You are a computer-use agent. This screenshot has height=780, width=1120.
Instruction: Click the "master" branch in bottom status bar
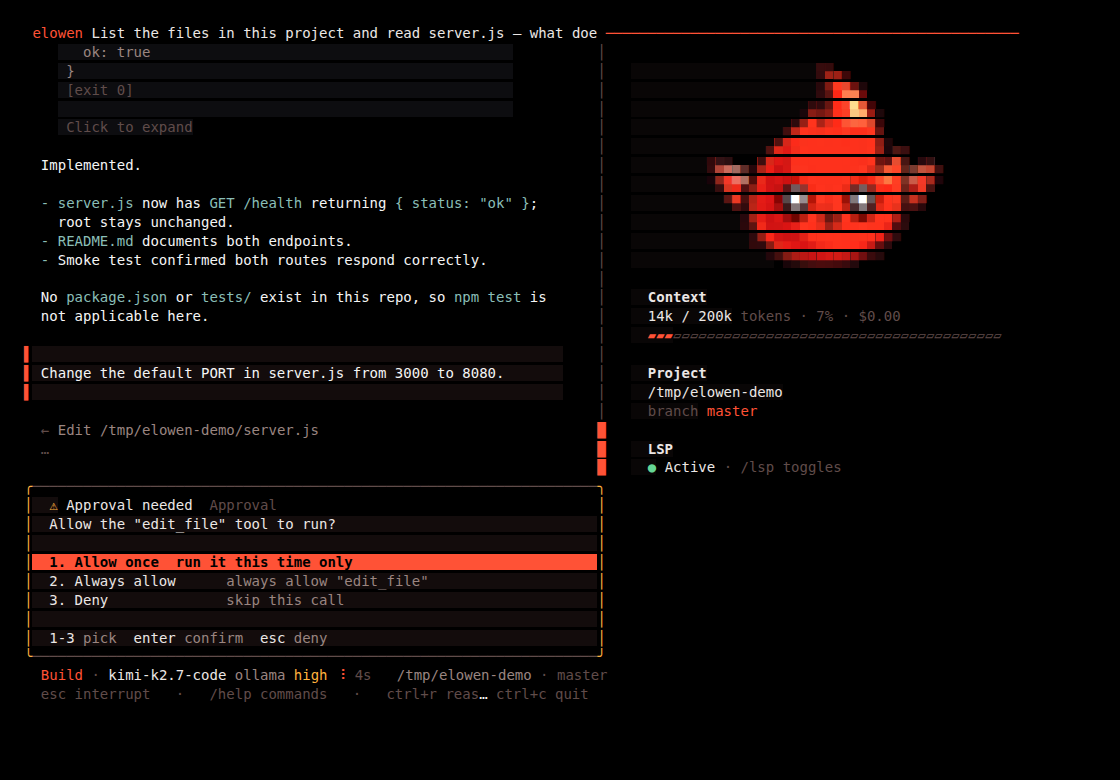[582, 675]
